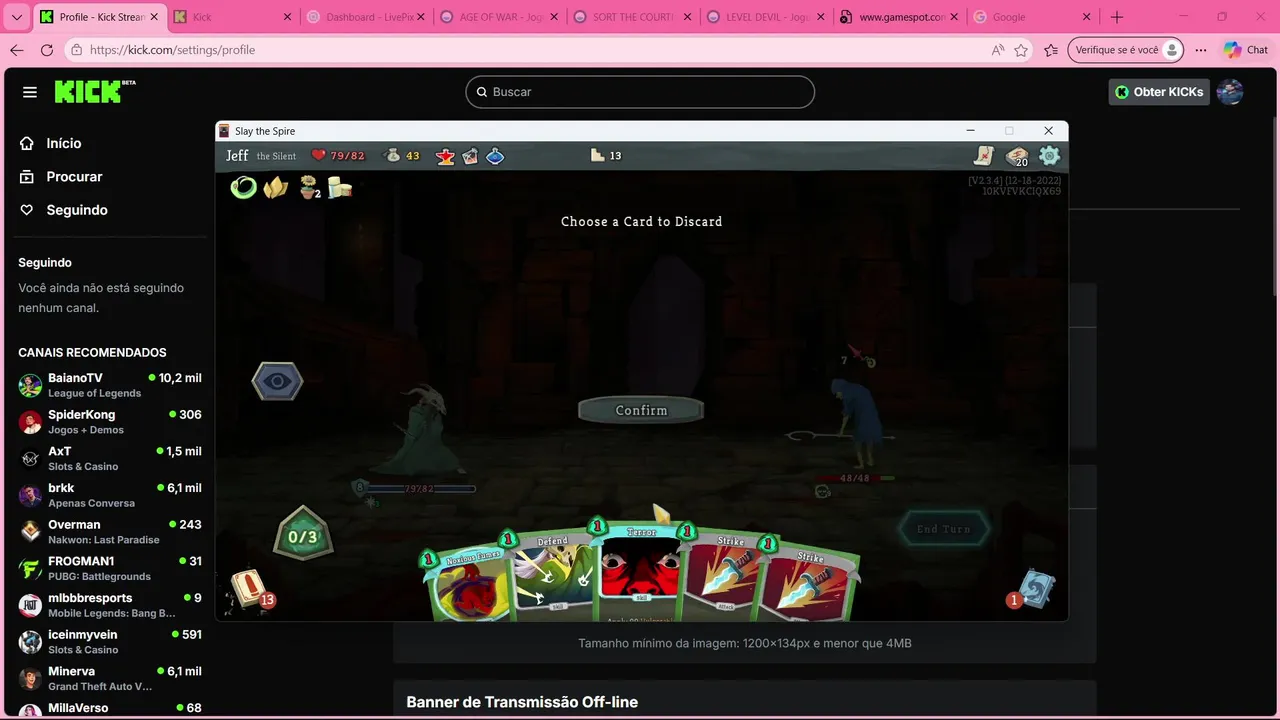
Task: Open the Kick hamburger menu
Action: click(x=30, y=92)
